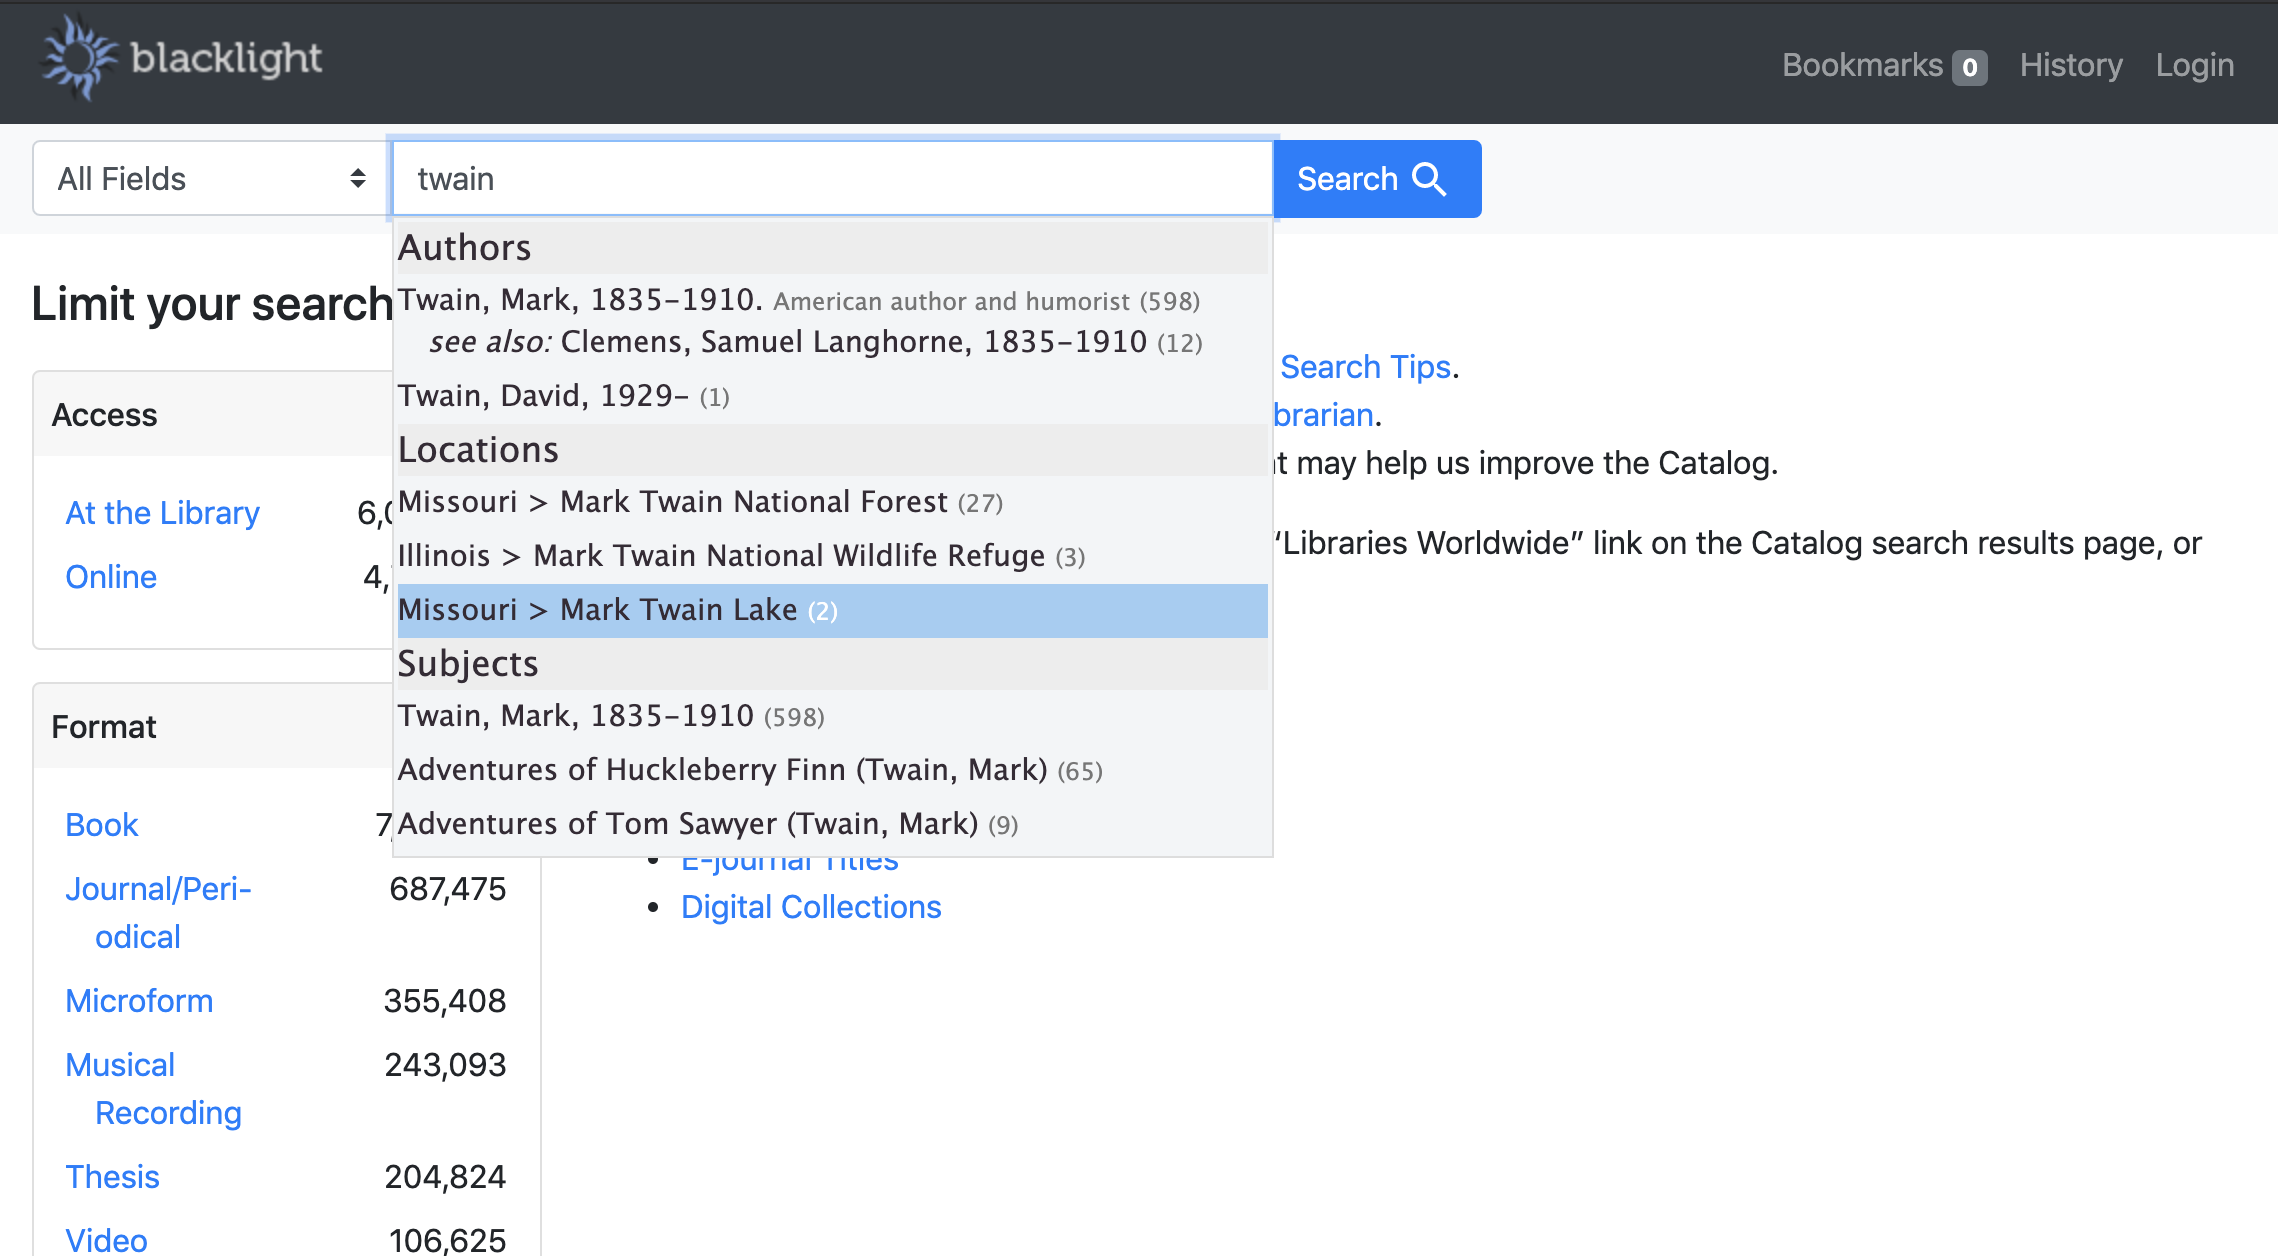Click the Blacklight sunburst logo icon
This screenshot has width=2278, height=1256.
pyautogui.click(x=78, y=58)
